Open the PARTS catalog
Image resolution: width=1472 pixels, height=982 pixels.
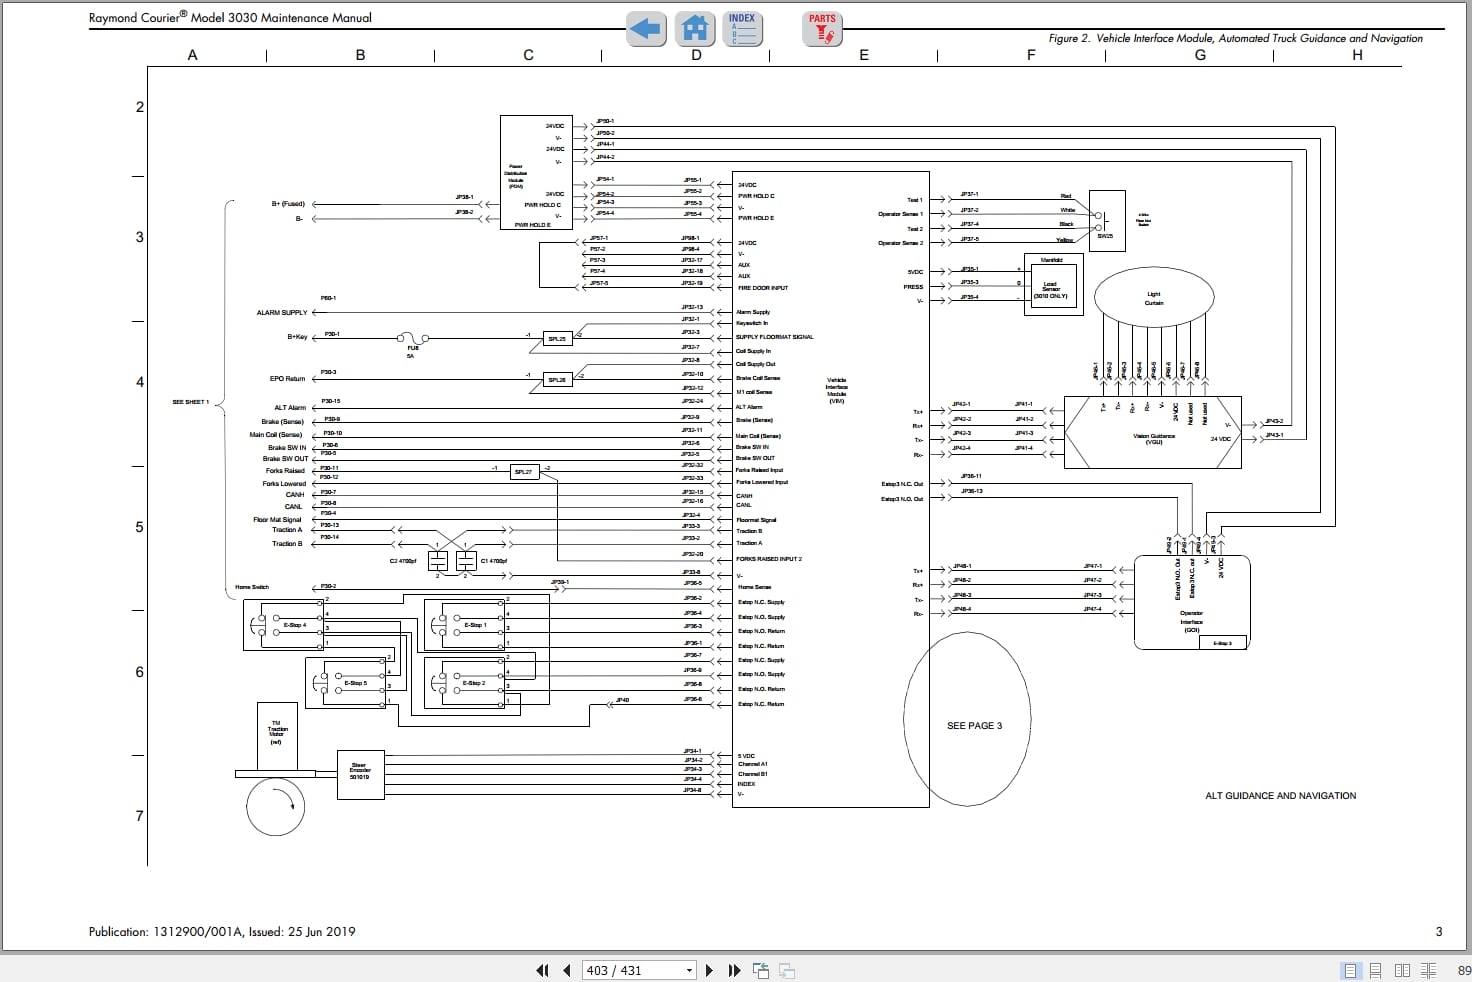click(822, 29)
